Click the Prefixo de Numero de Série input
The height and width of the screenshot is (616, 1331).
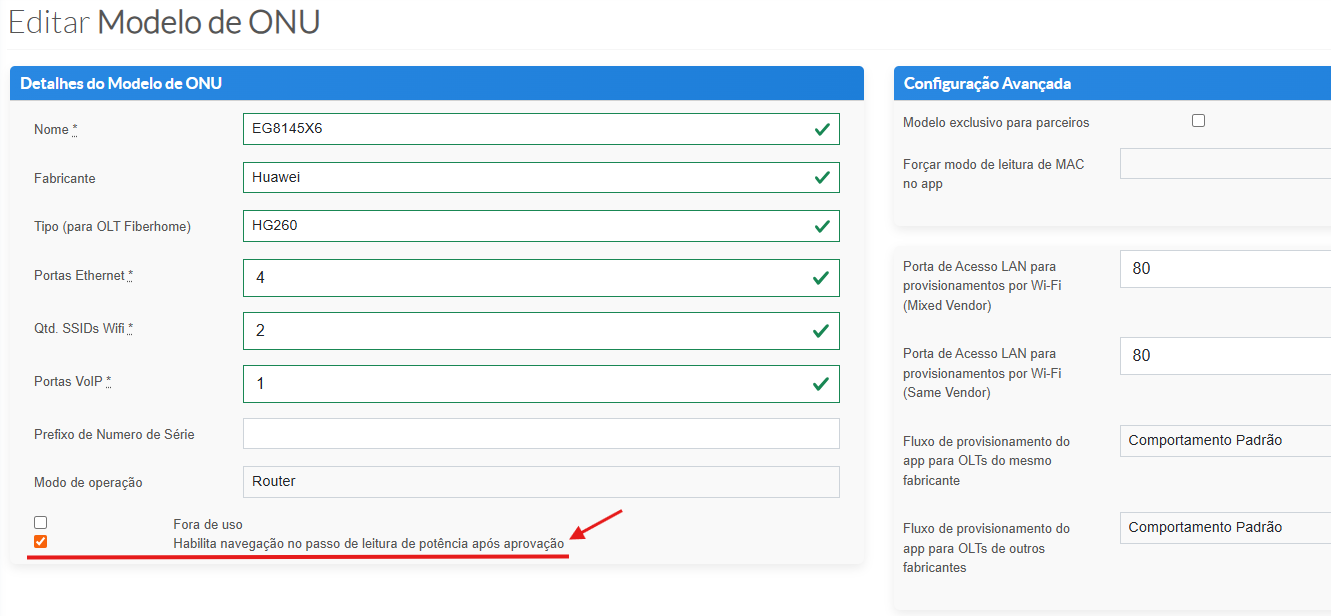click(540, 433)
